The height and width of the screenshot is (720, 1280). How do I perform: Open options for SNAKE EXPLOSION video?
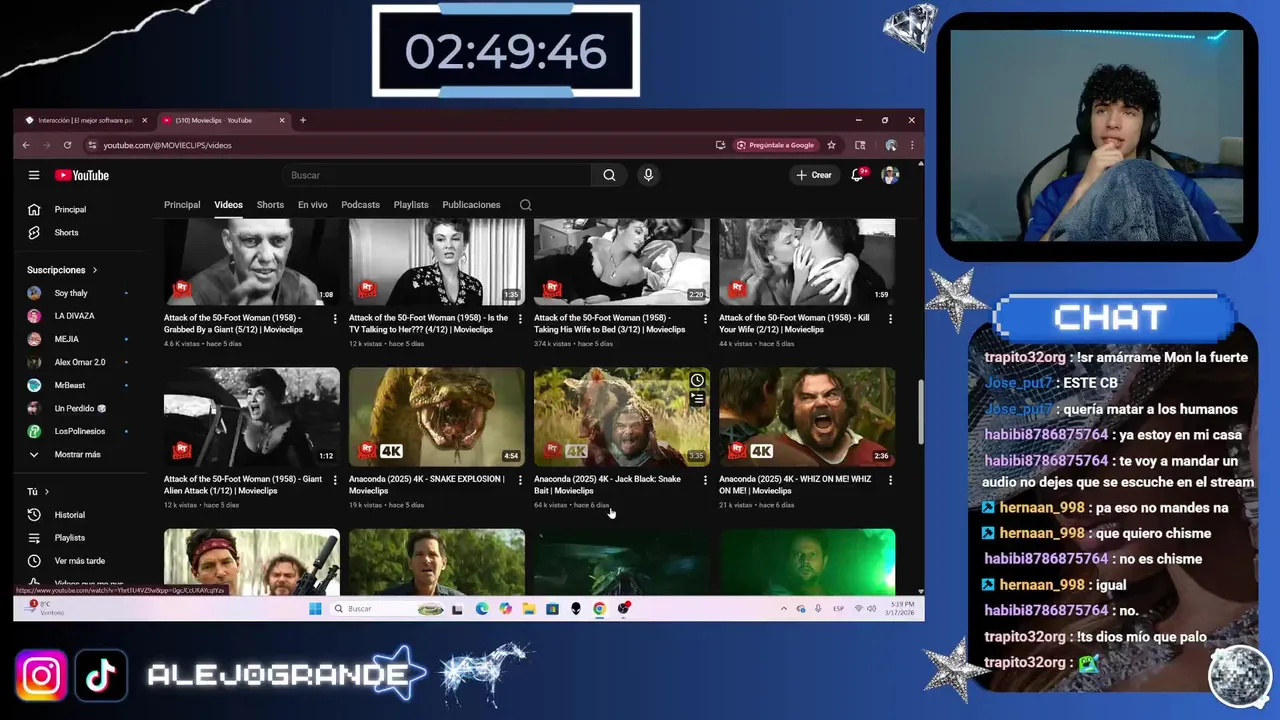[520, 480]
